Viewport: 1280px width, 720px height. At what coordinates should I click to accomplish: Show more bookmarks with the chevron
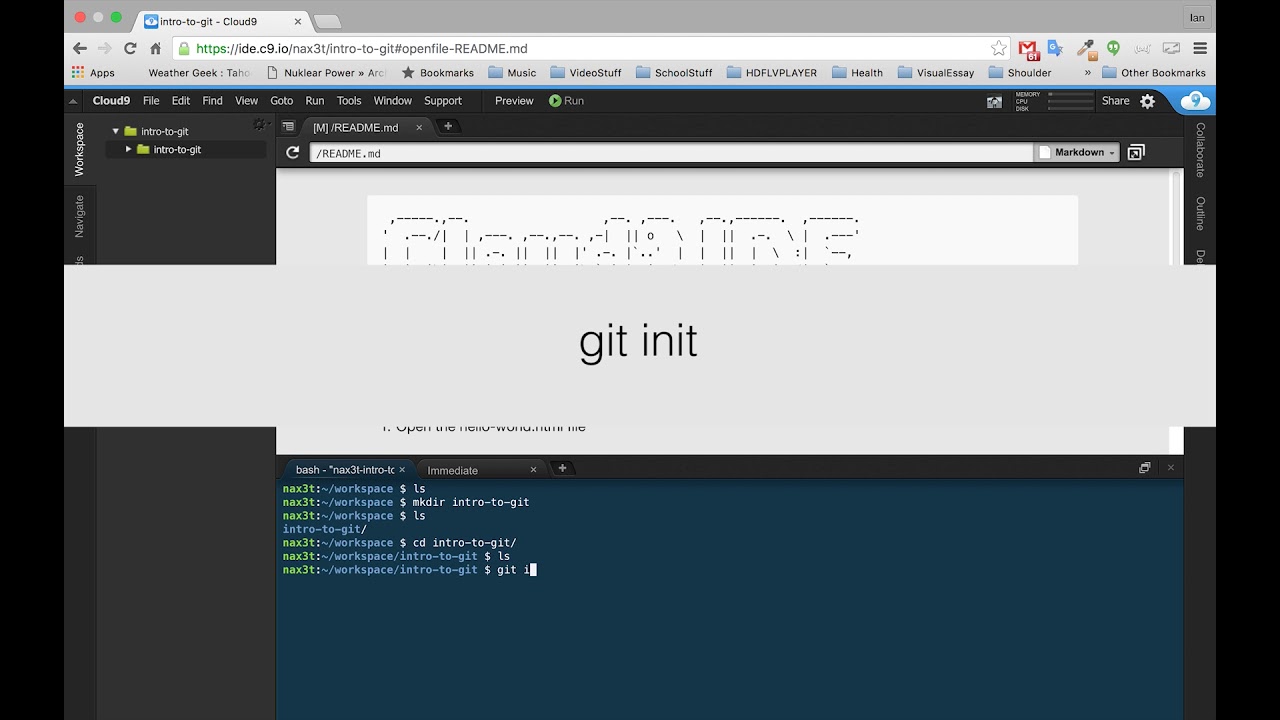(x=1087, y=73)
